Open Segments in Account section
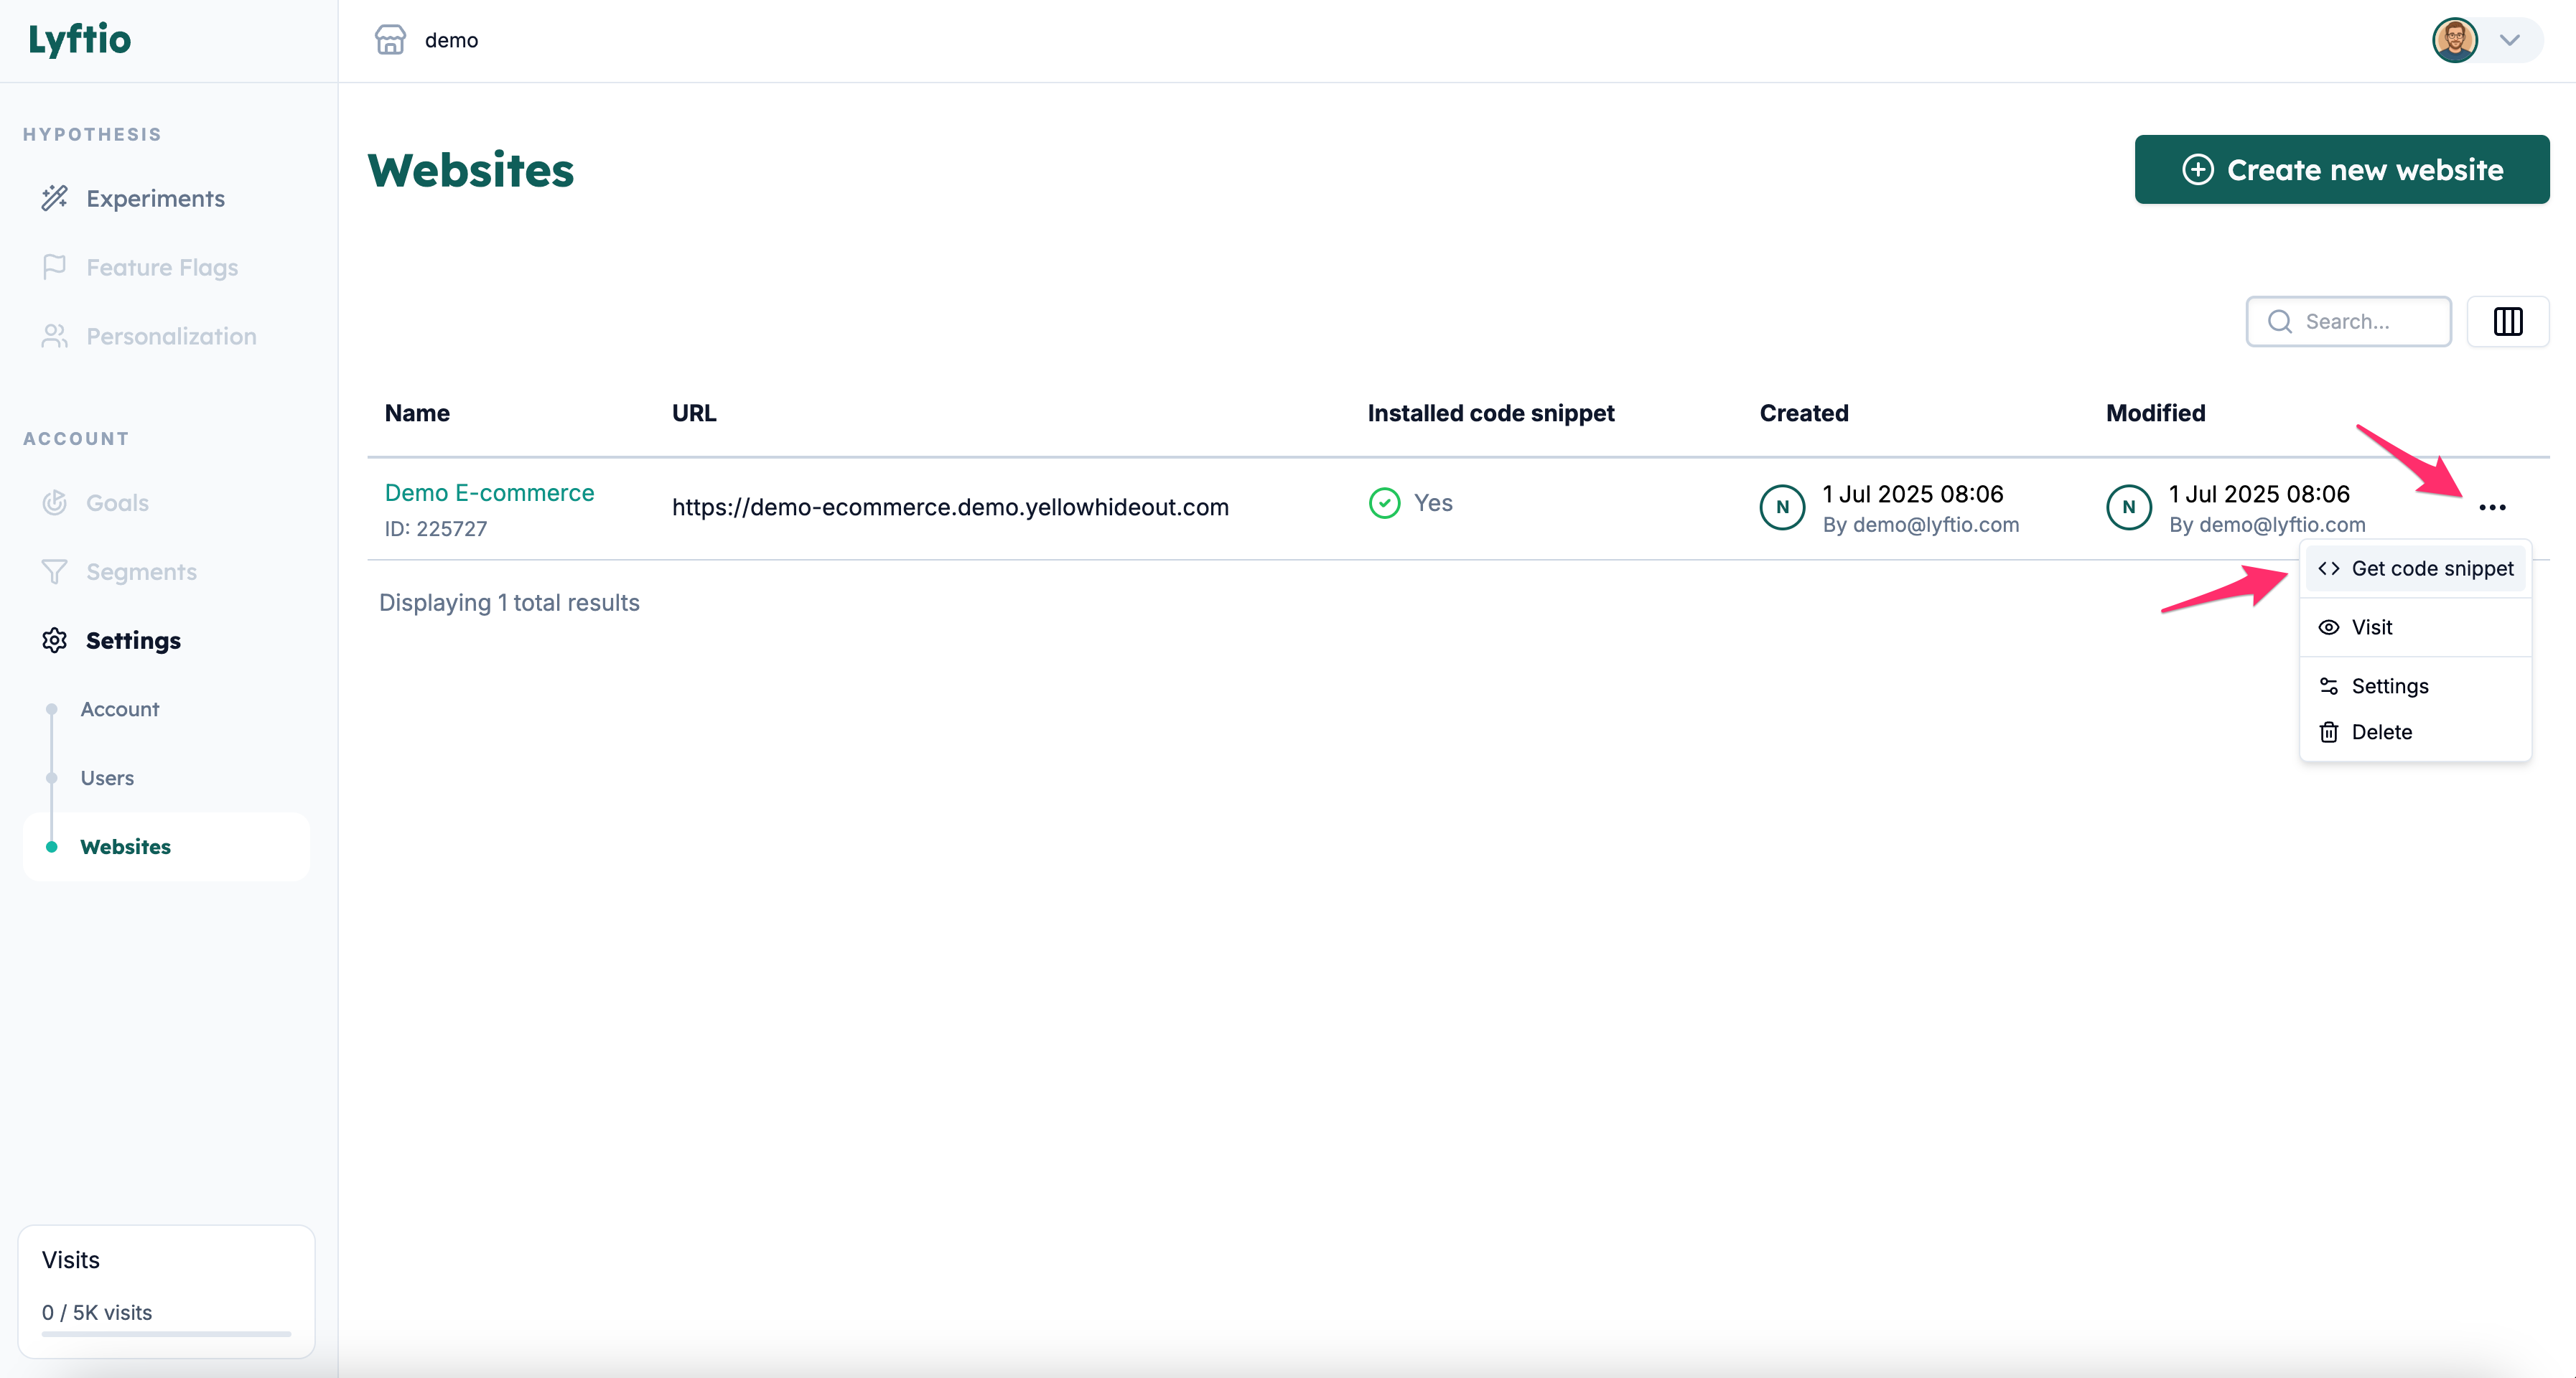This screenshot has height=1378, width=2576. click(140, 571)
